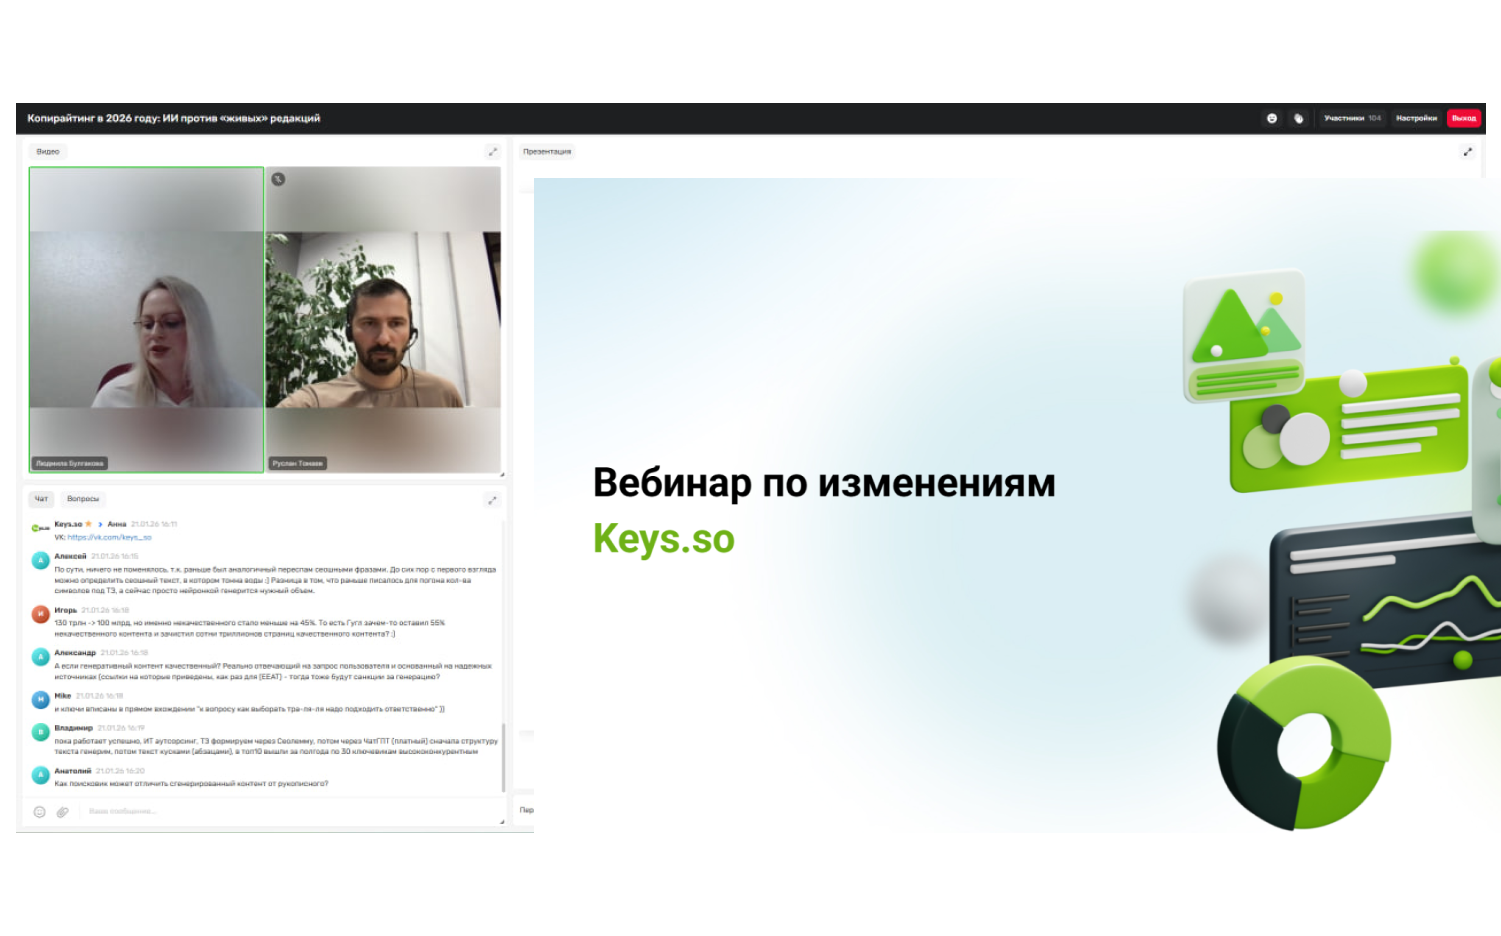The width and height of the screenshot is (1501, 936).
Task: Switch to the Чат tab
Action: pos(41,499)
